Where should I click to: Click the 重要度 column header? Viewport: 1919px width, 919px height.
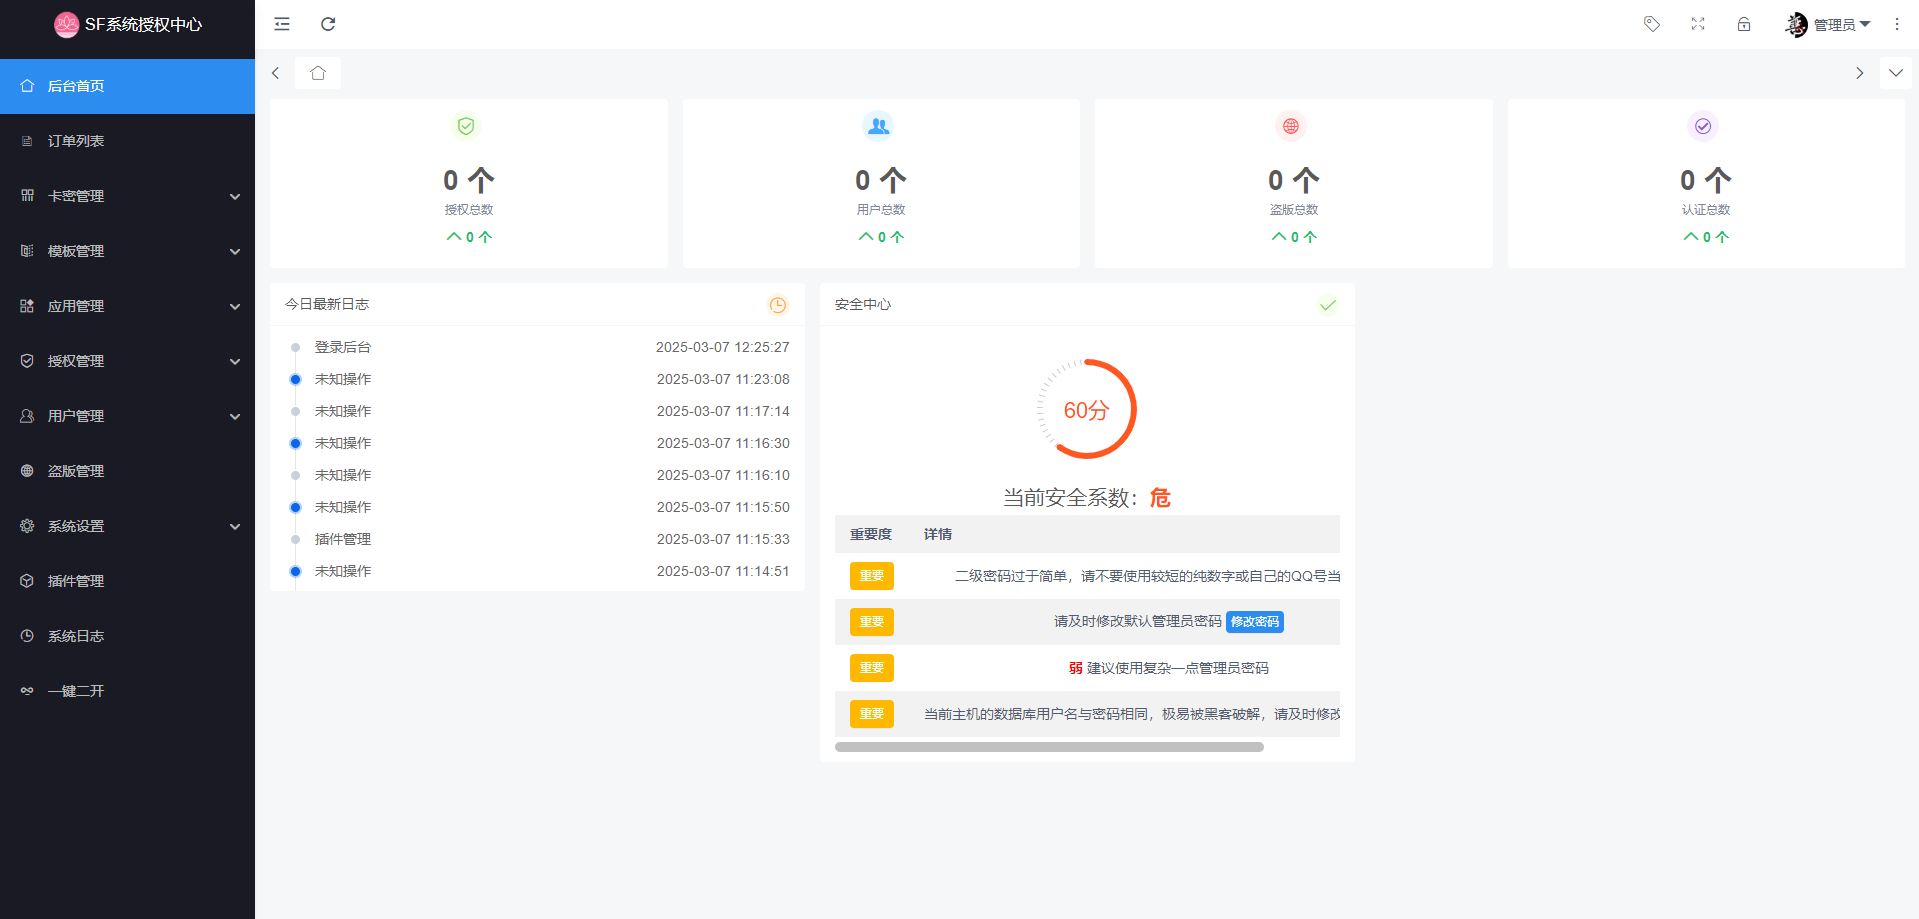[871, 535]
